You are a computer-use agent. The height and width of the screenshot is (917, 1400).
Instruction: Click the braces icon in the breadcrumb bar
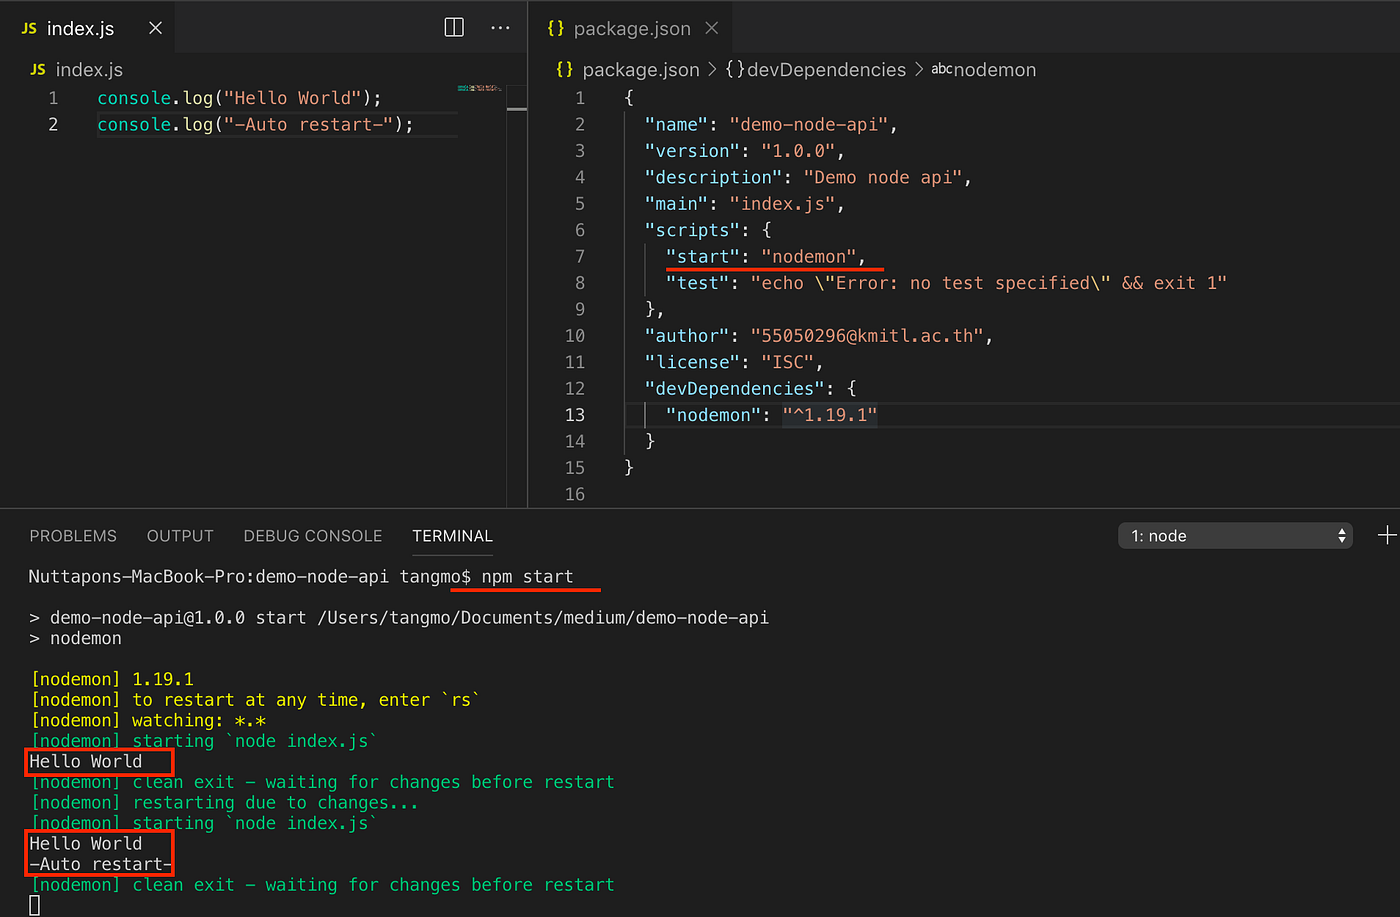565,69
